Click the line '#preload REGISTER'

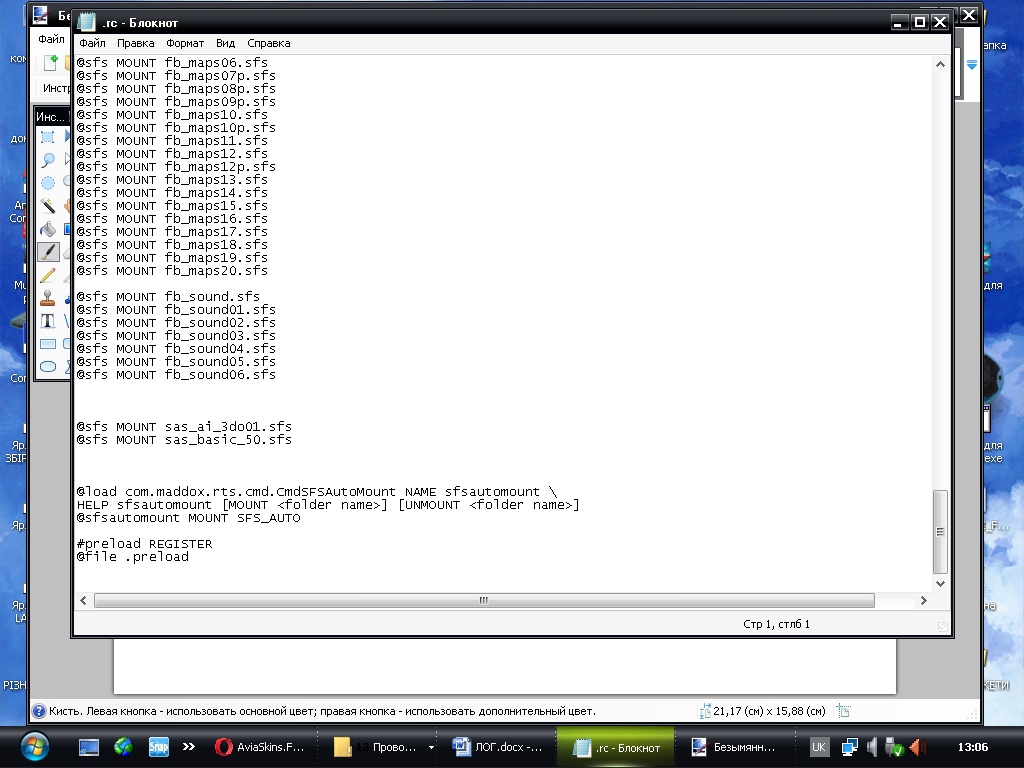click(x=144, y=544)
